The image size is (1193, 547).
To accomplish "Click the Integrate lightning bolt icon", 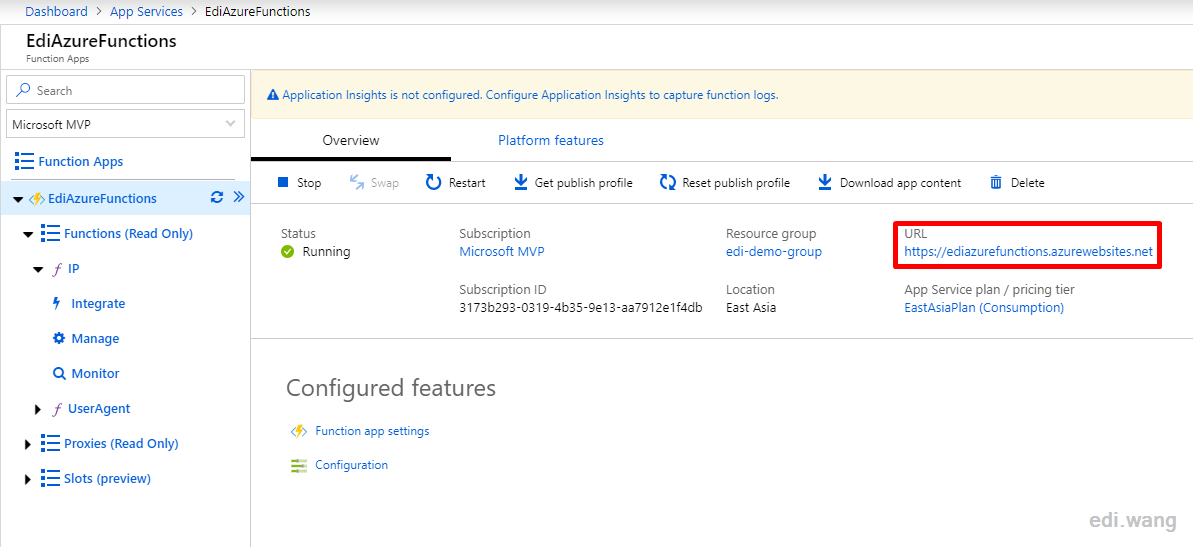I will pos(56,304).
